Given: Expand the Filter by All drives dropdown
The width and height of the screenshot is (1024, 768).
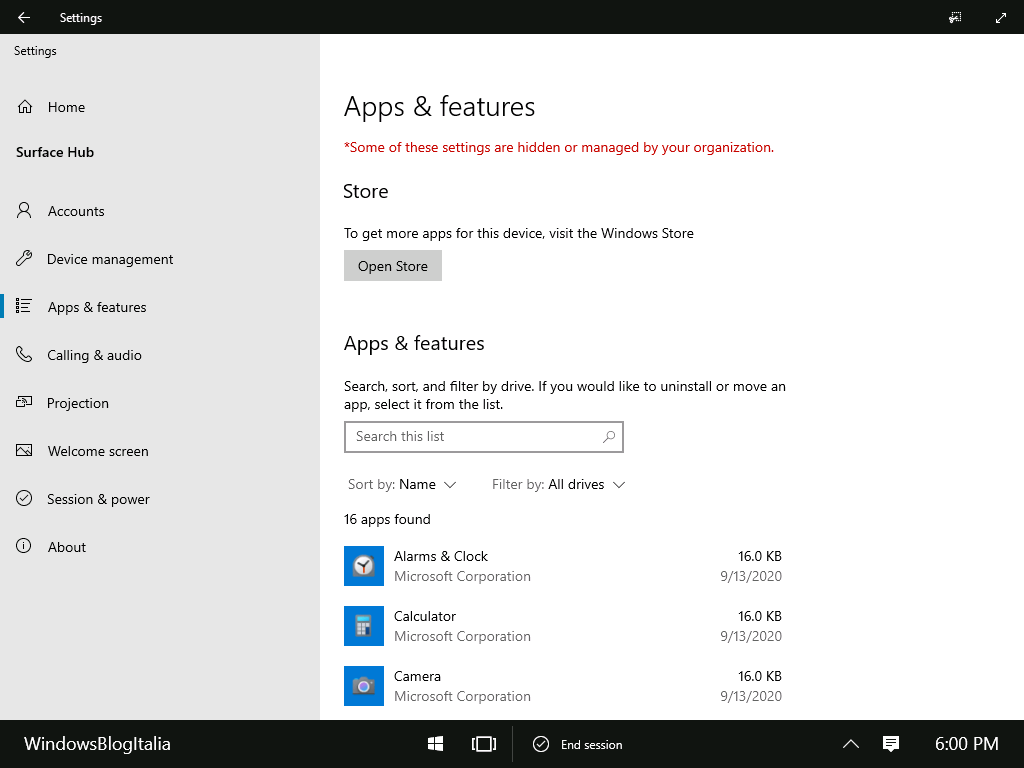Looking at the screenshot, I should click(558, 485).
